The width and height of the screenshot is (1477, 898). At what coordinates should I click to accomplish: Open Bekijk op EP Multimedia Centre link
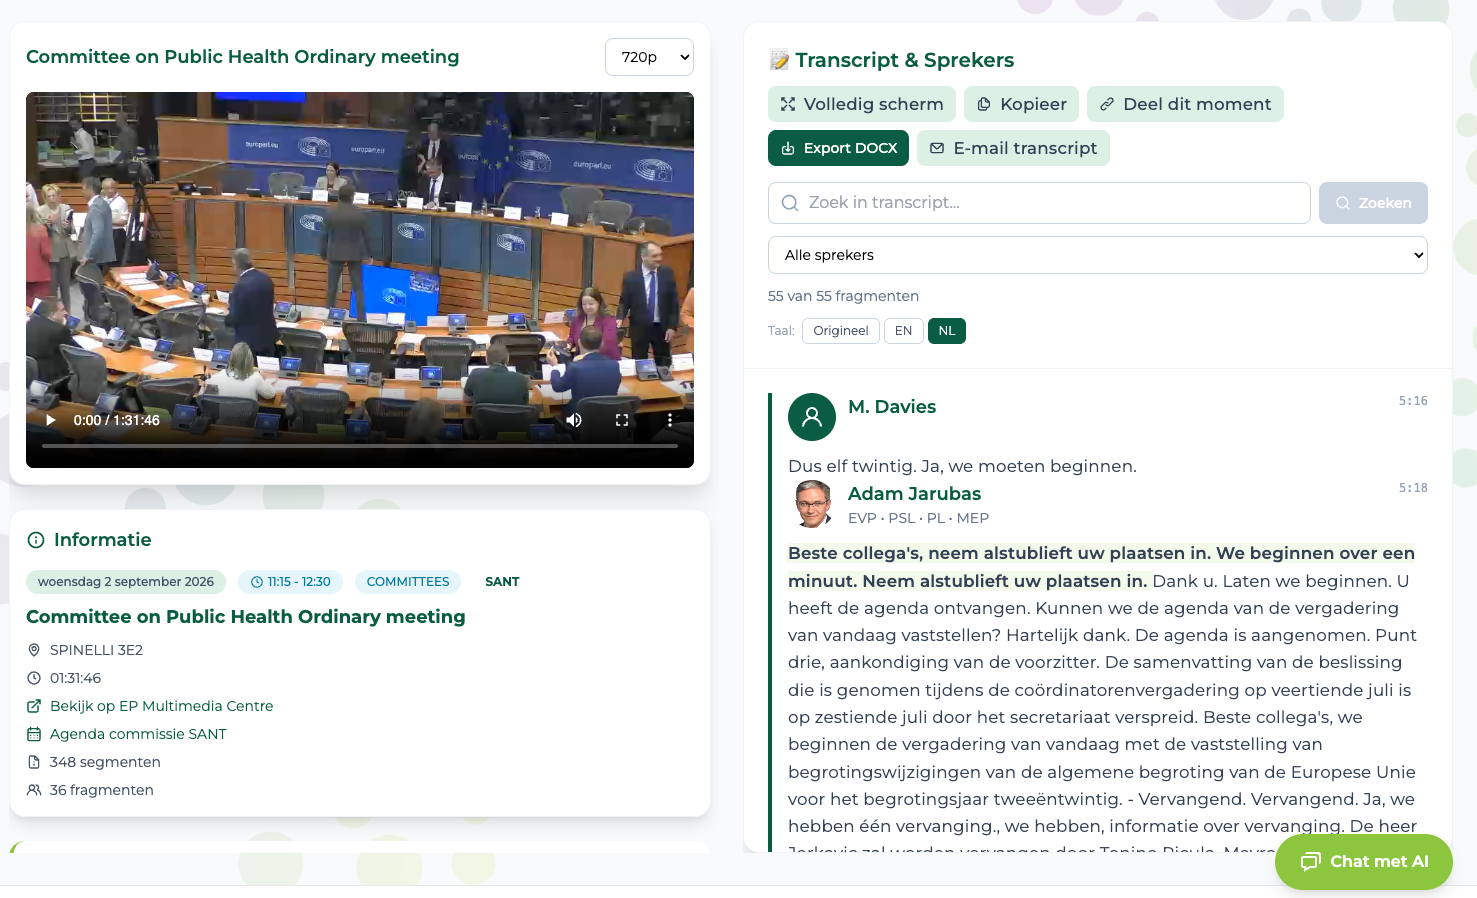[x=161, y=706]
